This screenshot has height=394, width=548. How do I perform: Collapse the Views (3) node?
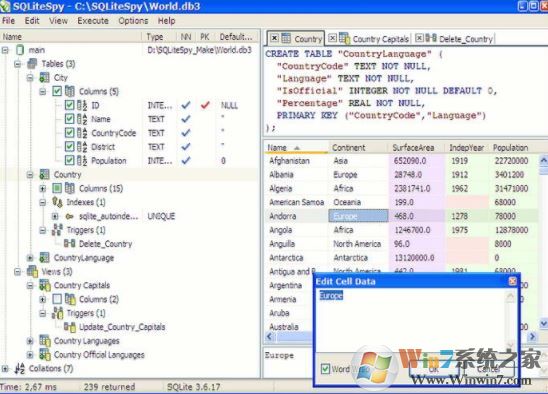[17, 272]
